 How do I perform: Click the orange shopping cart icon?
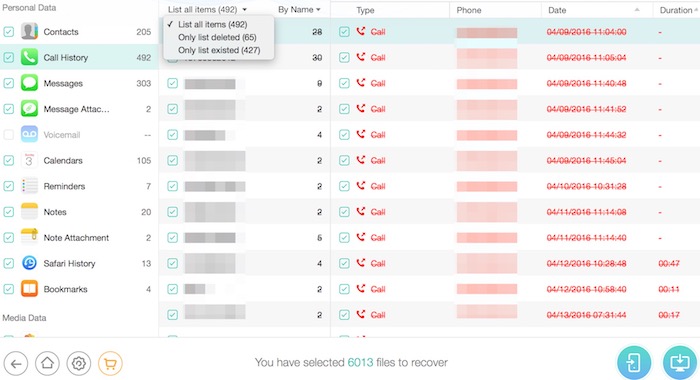110,363
